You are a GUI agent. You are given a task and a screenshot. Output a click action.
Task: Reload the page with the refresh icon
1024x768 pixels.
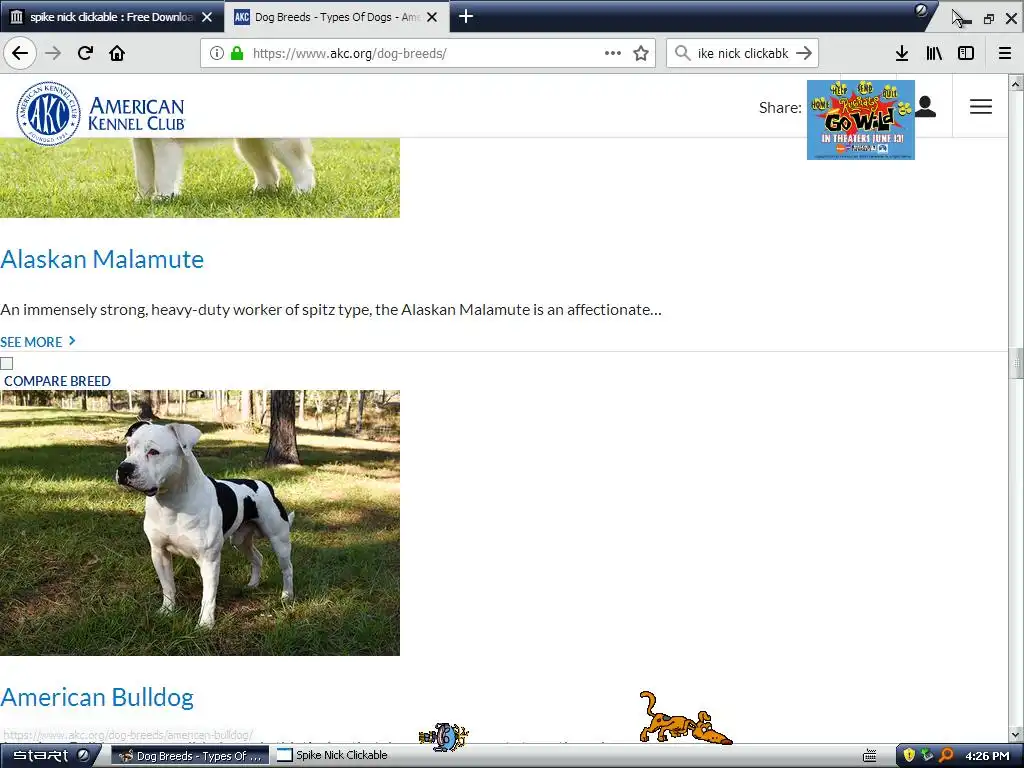tap(85, 53)
